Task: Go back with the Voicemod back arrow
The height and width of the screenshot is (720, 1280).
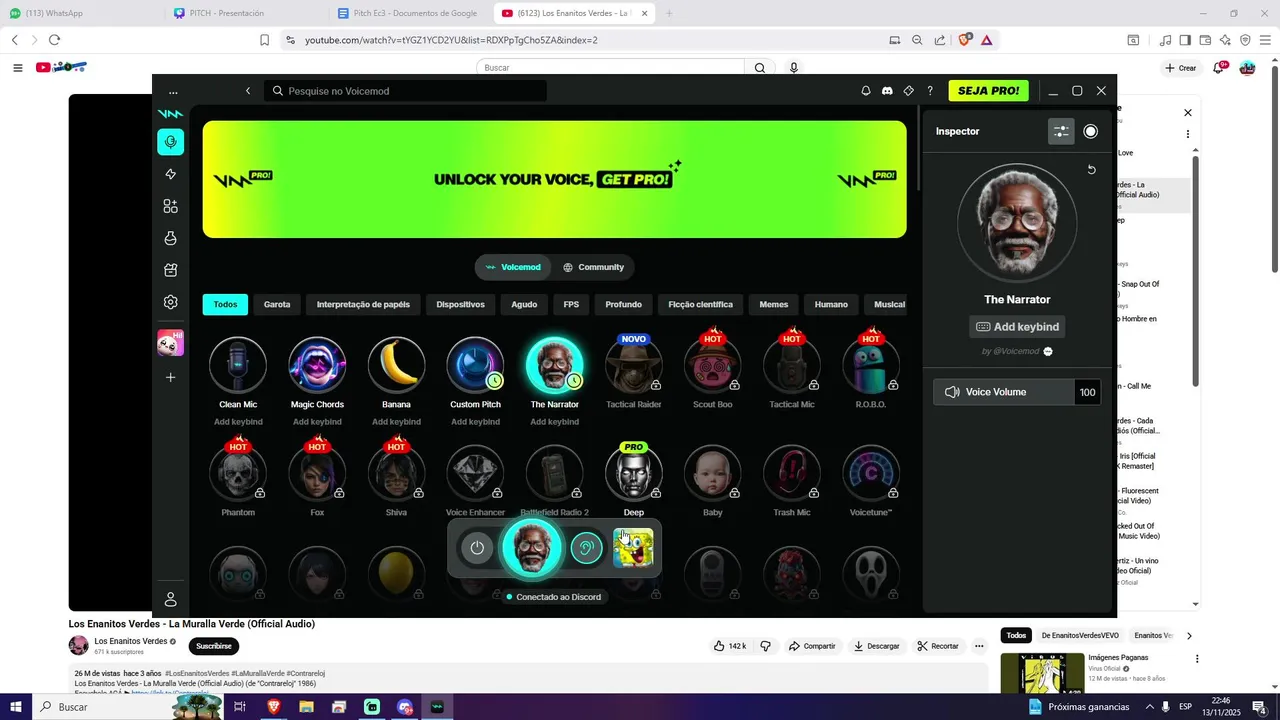Action: [248, 91]
